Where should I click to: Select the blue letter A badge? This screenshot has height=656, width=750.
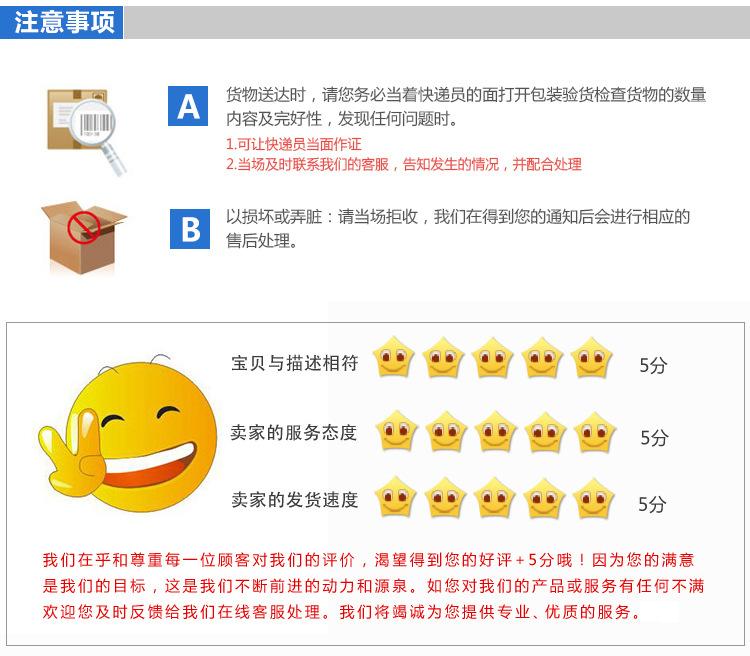[188, 106]
